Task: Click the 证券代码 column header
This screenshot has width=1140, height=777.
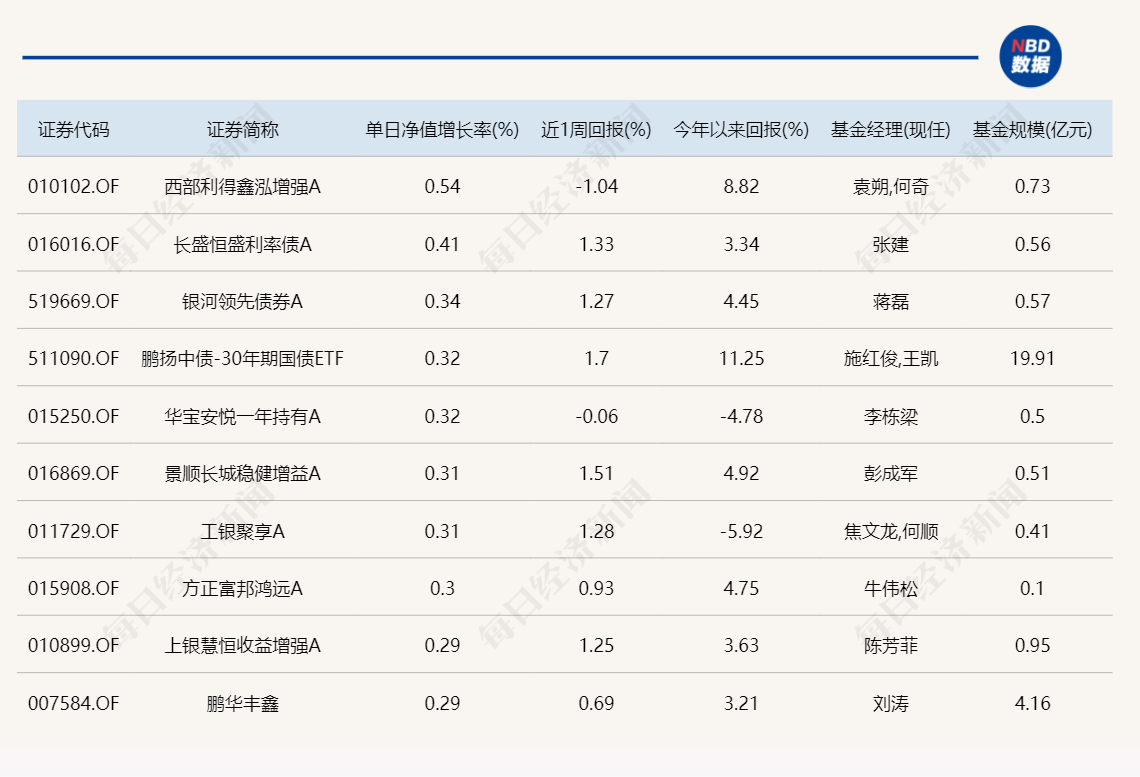Action: (x=73, y=129)
